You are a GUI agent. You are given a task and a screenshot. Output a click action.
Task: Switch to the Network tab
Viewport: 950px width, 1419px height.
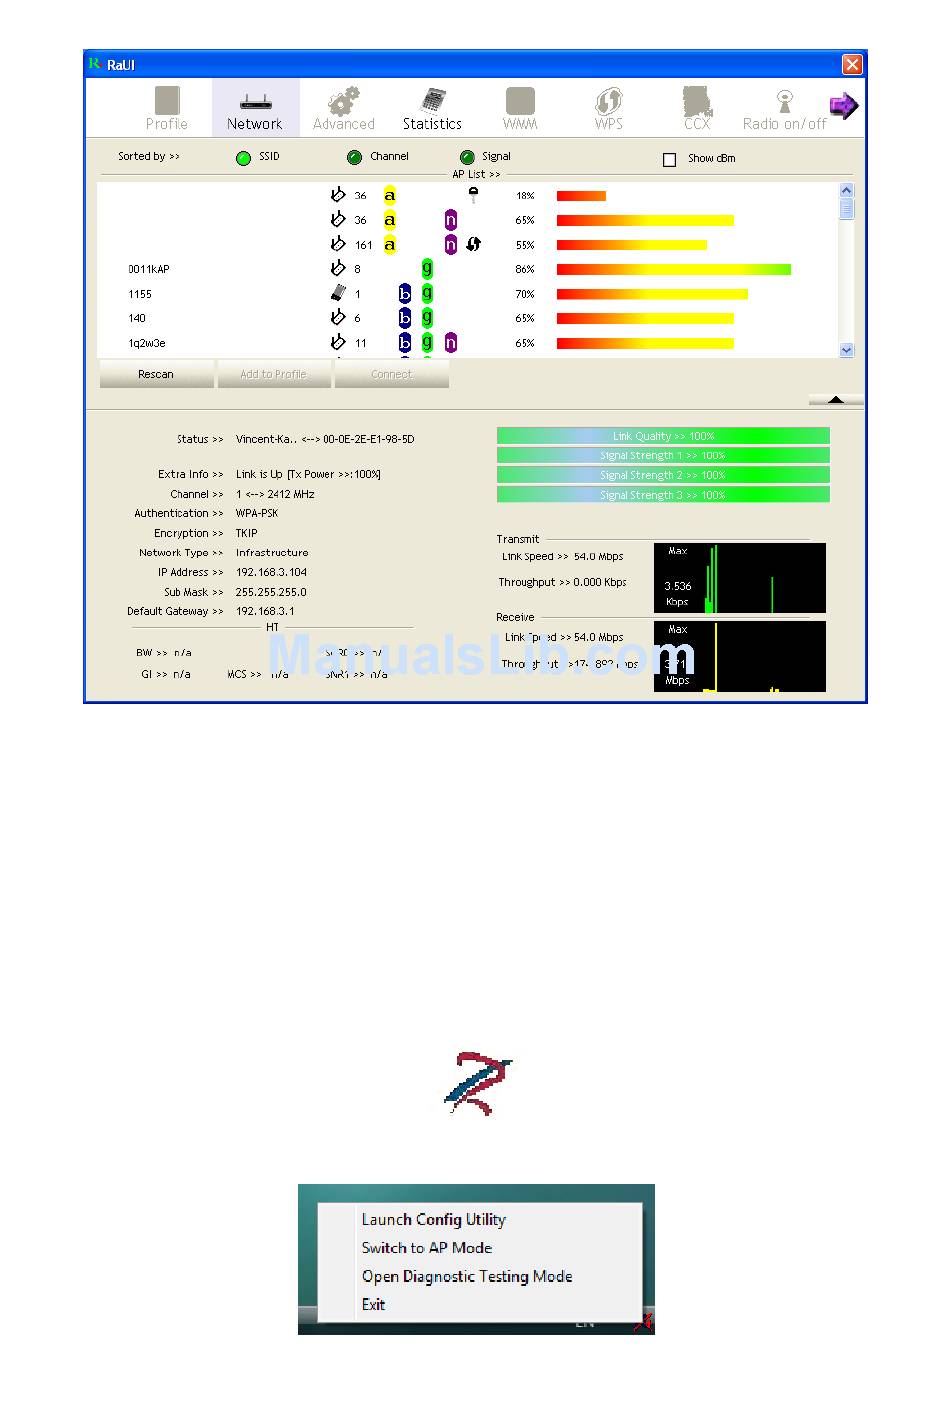[x=255, y=108]
